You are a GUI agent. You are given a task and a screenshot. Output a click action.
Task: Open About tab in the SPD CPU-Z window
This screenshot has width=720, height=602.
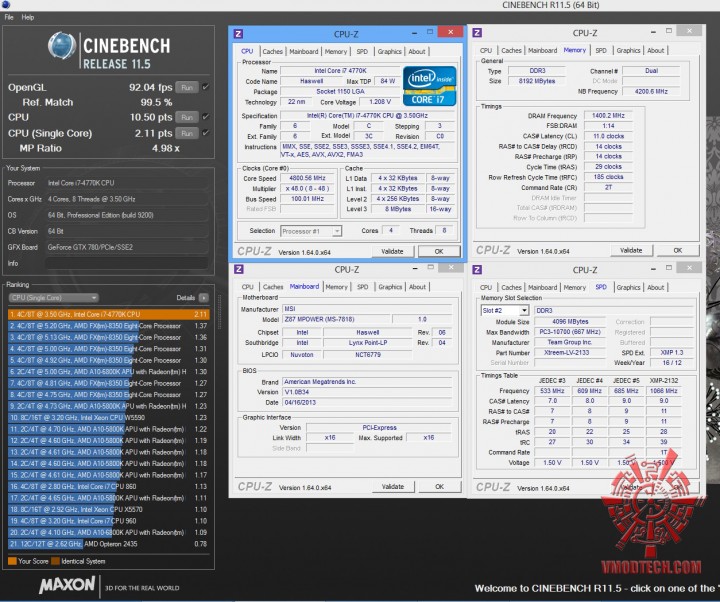655,287
